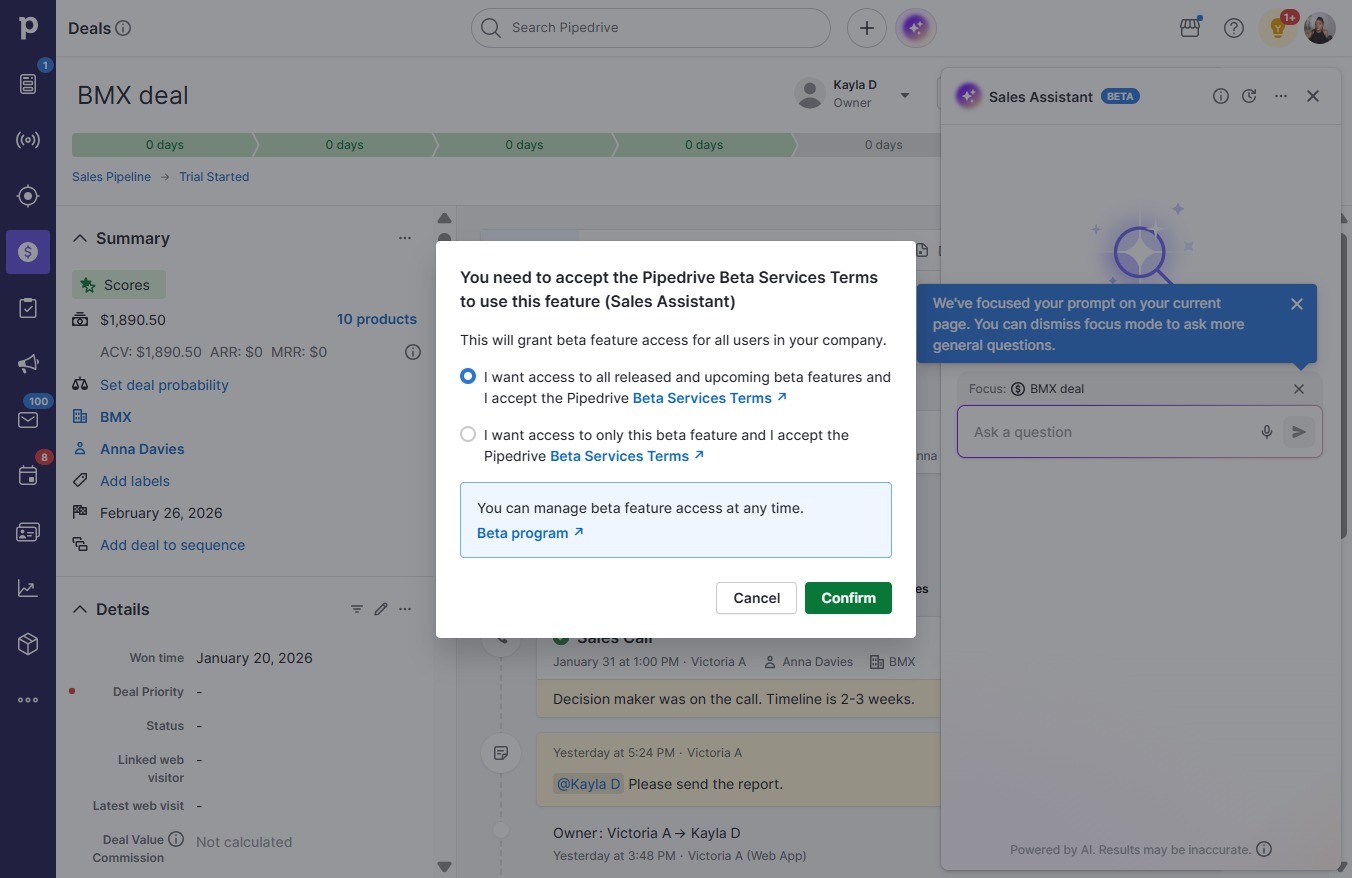Open Details section more options
The height and width of the screenshot is (878, 1352).
(x=405, y=609)
